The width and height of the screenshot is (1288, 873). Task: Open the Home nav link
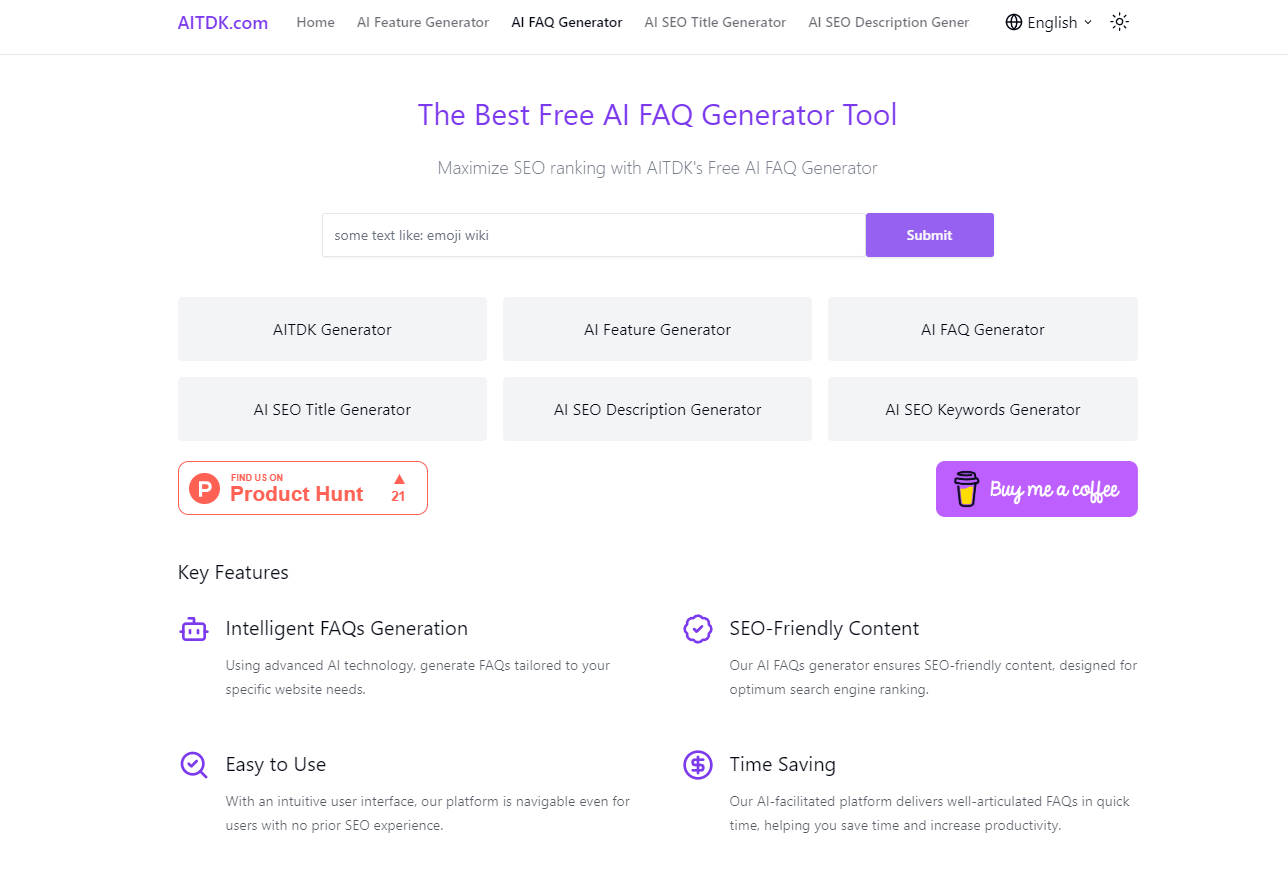315,22
